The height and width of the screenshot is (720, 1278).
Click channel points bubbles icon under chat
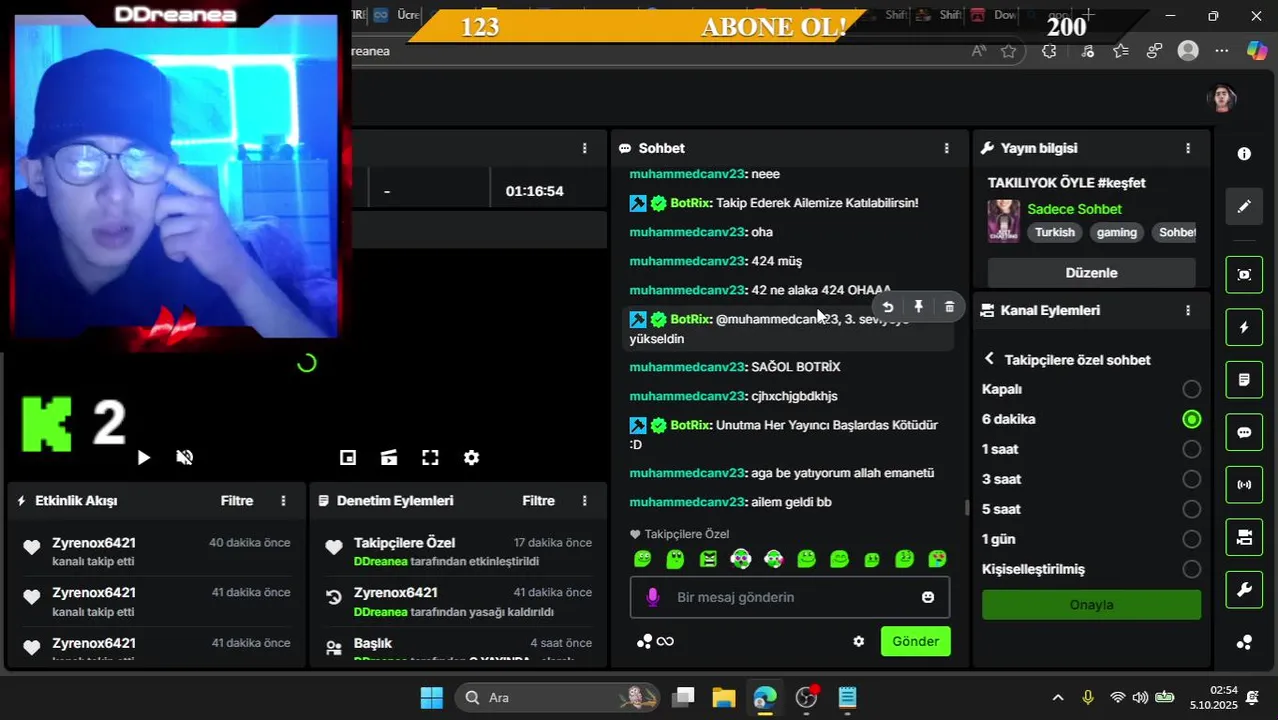644,641
